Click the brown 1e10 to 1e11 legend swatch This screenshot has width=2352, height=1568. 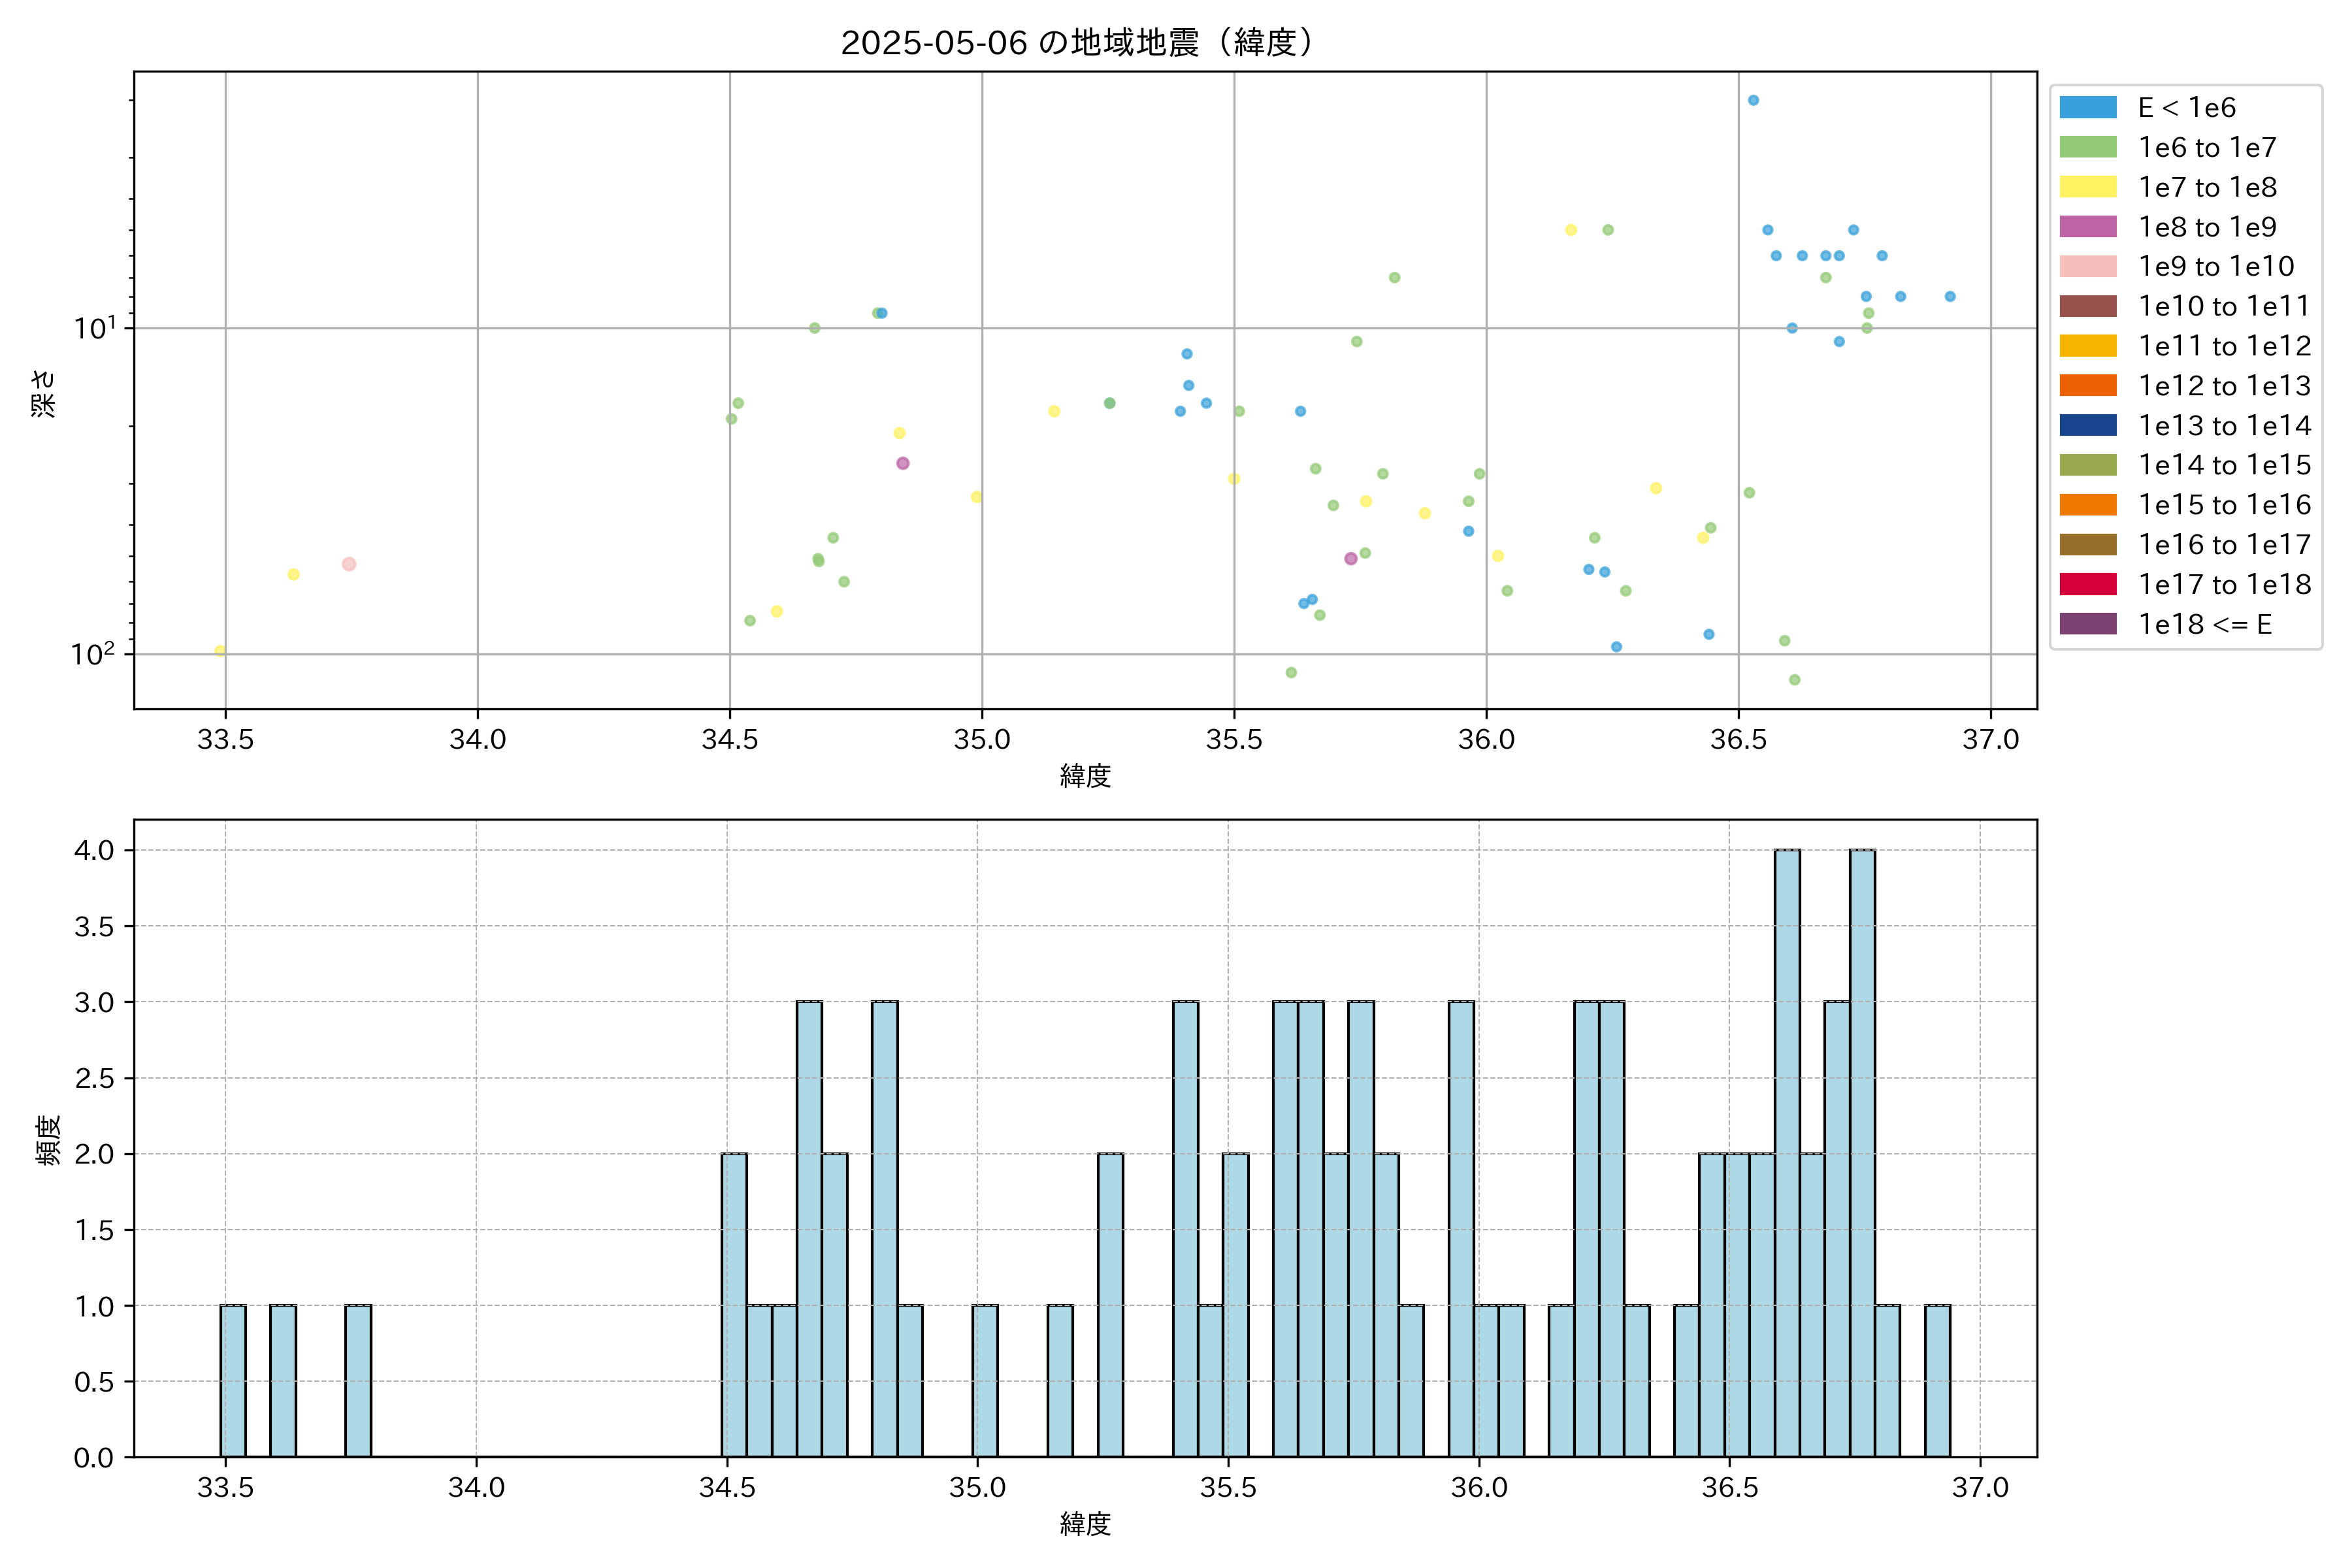2087,306
